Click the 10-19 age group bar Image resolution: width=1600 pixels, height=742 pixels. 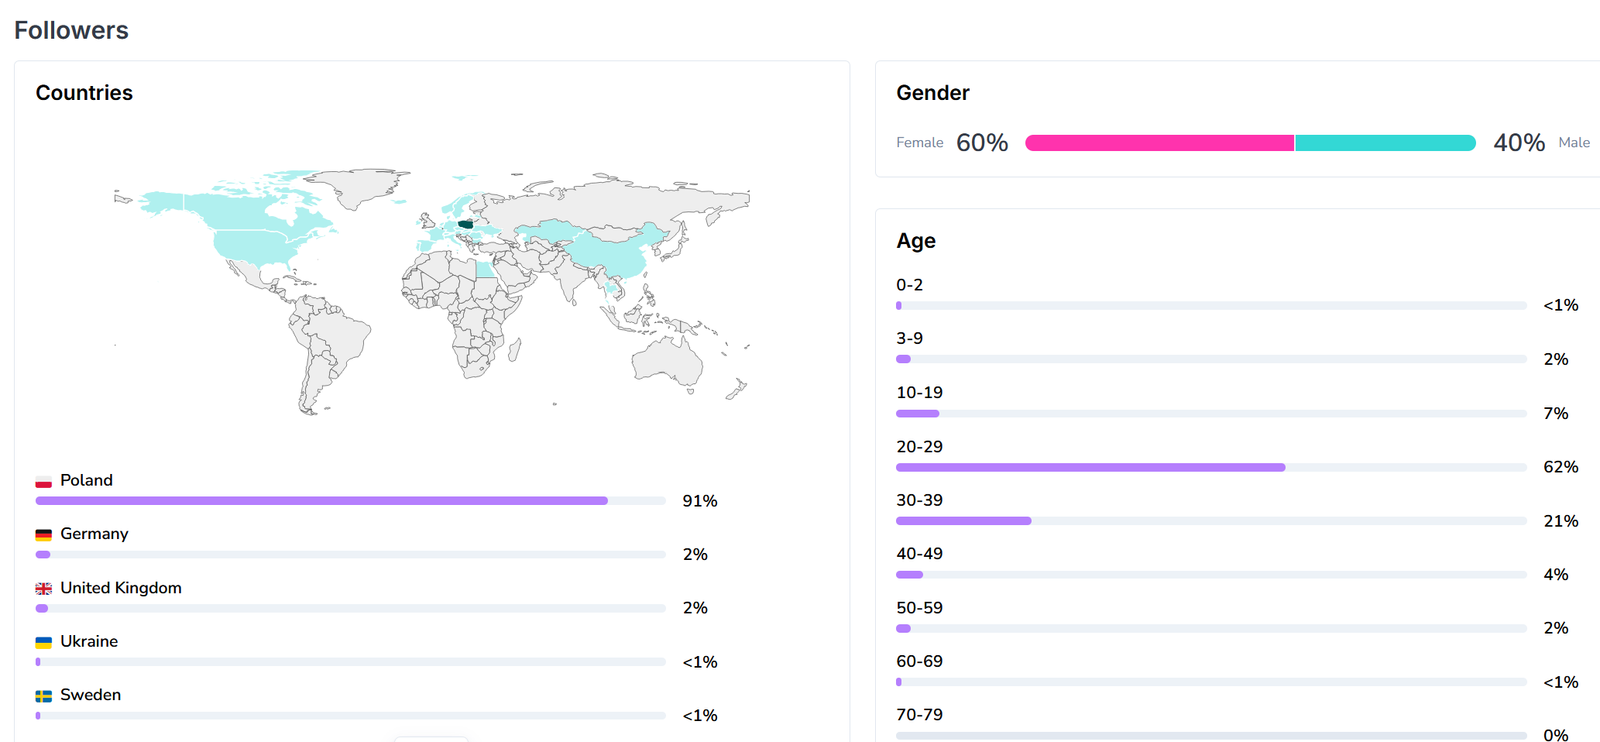click(917, 413)
